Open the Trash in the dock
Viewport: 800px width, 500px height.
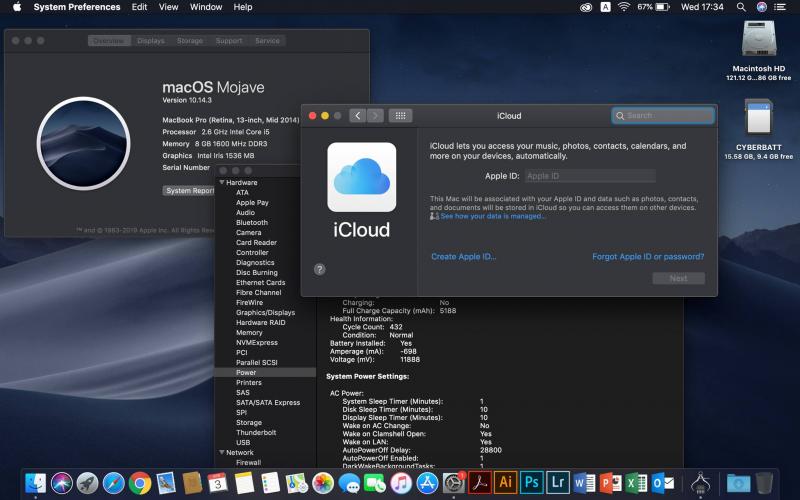click(764, 483)
